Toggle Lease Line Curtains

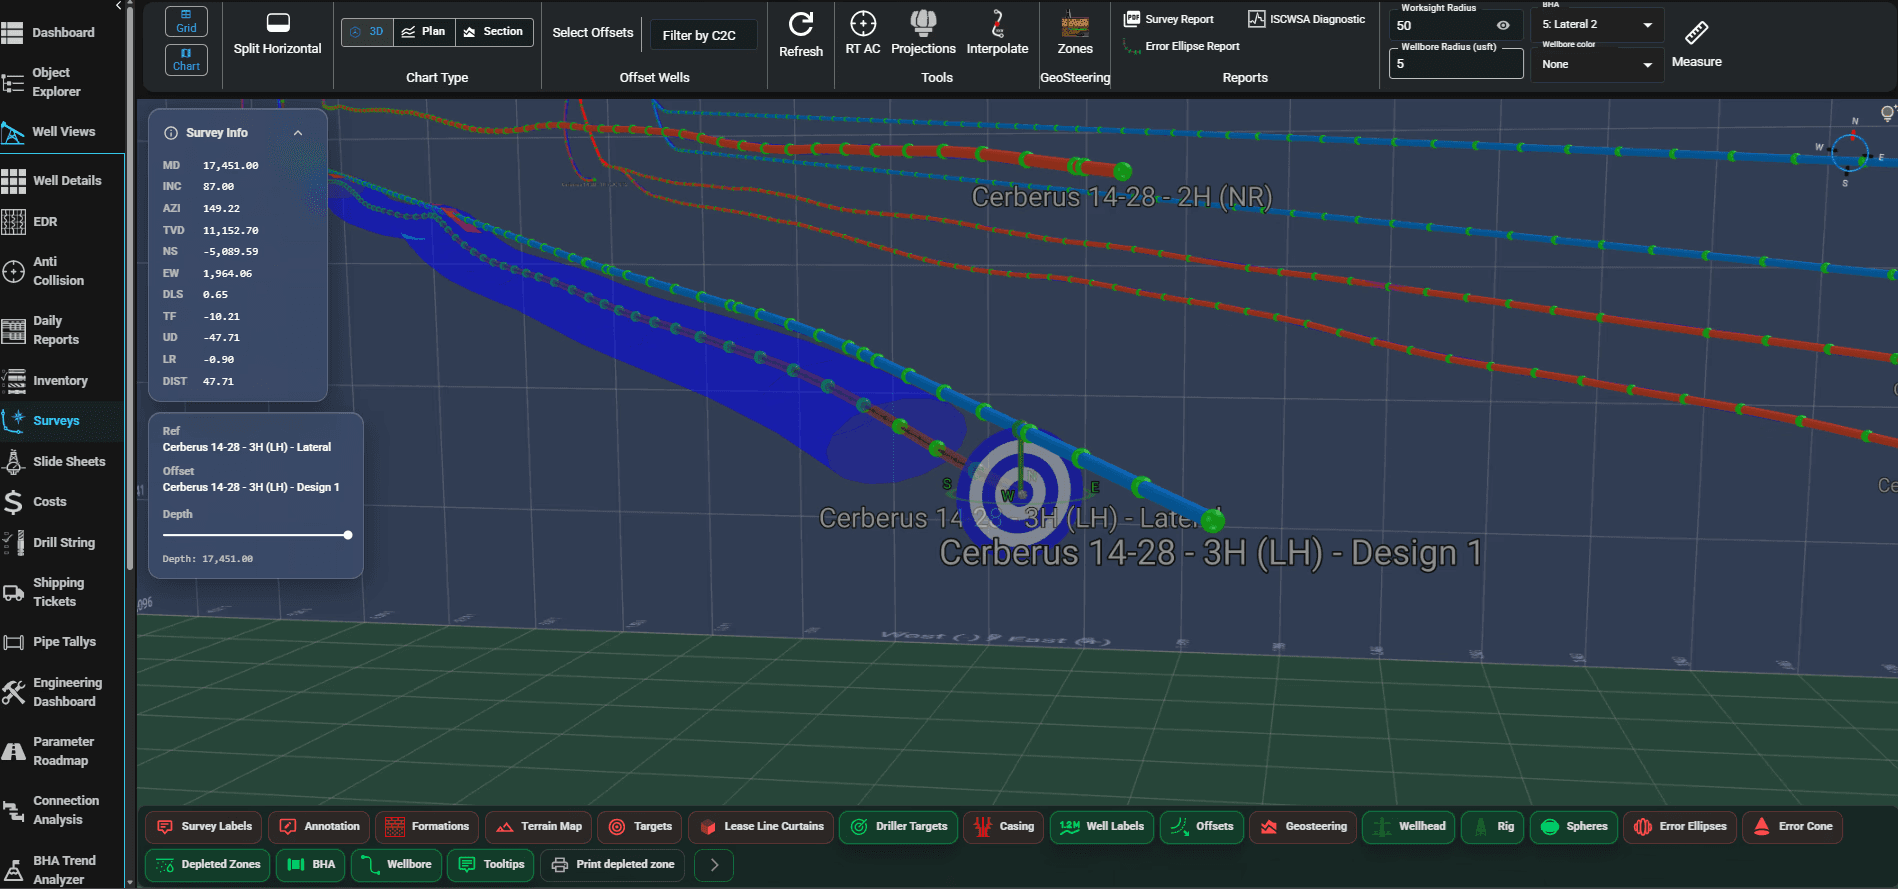click(x=761, y=827)
